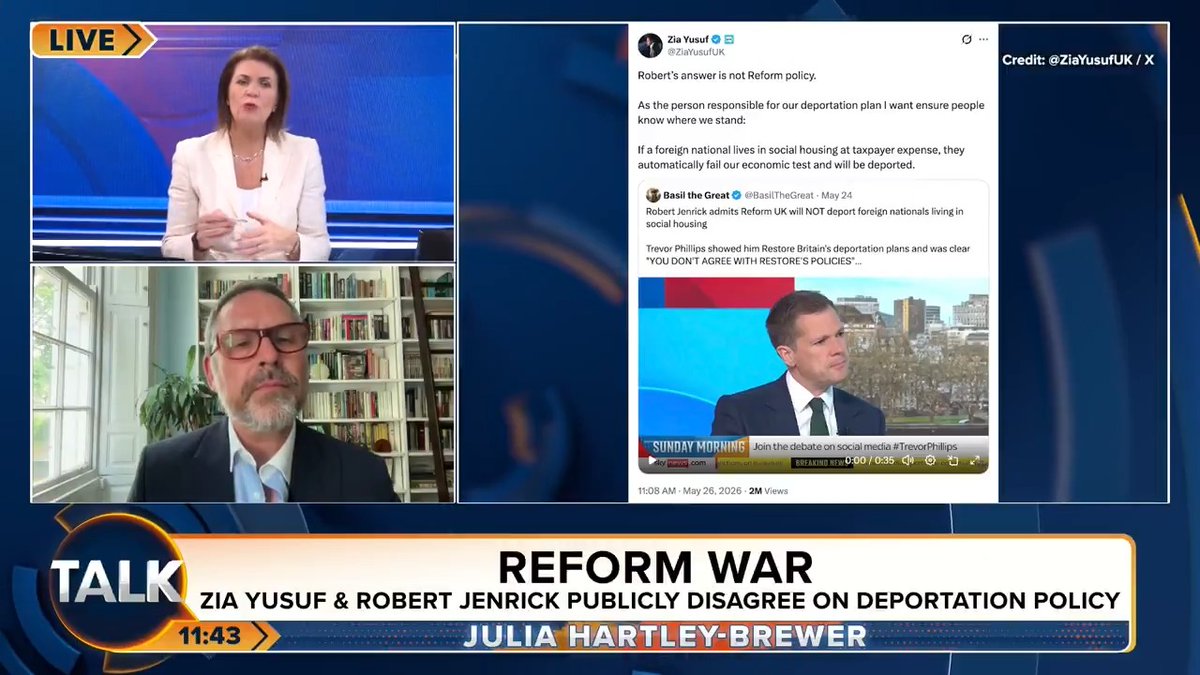Open the tweet's three-dot more menu
Screen dimensions: 1200x675
(984, 40)
